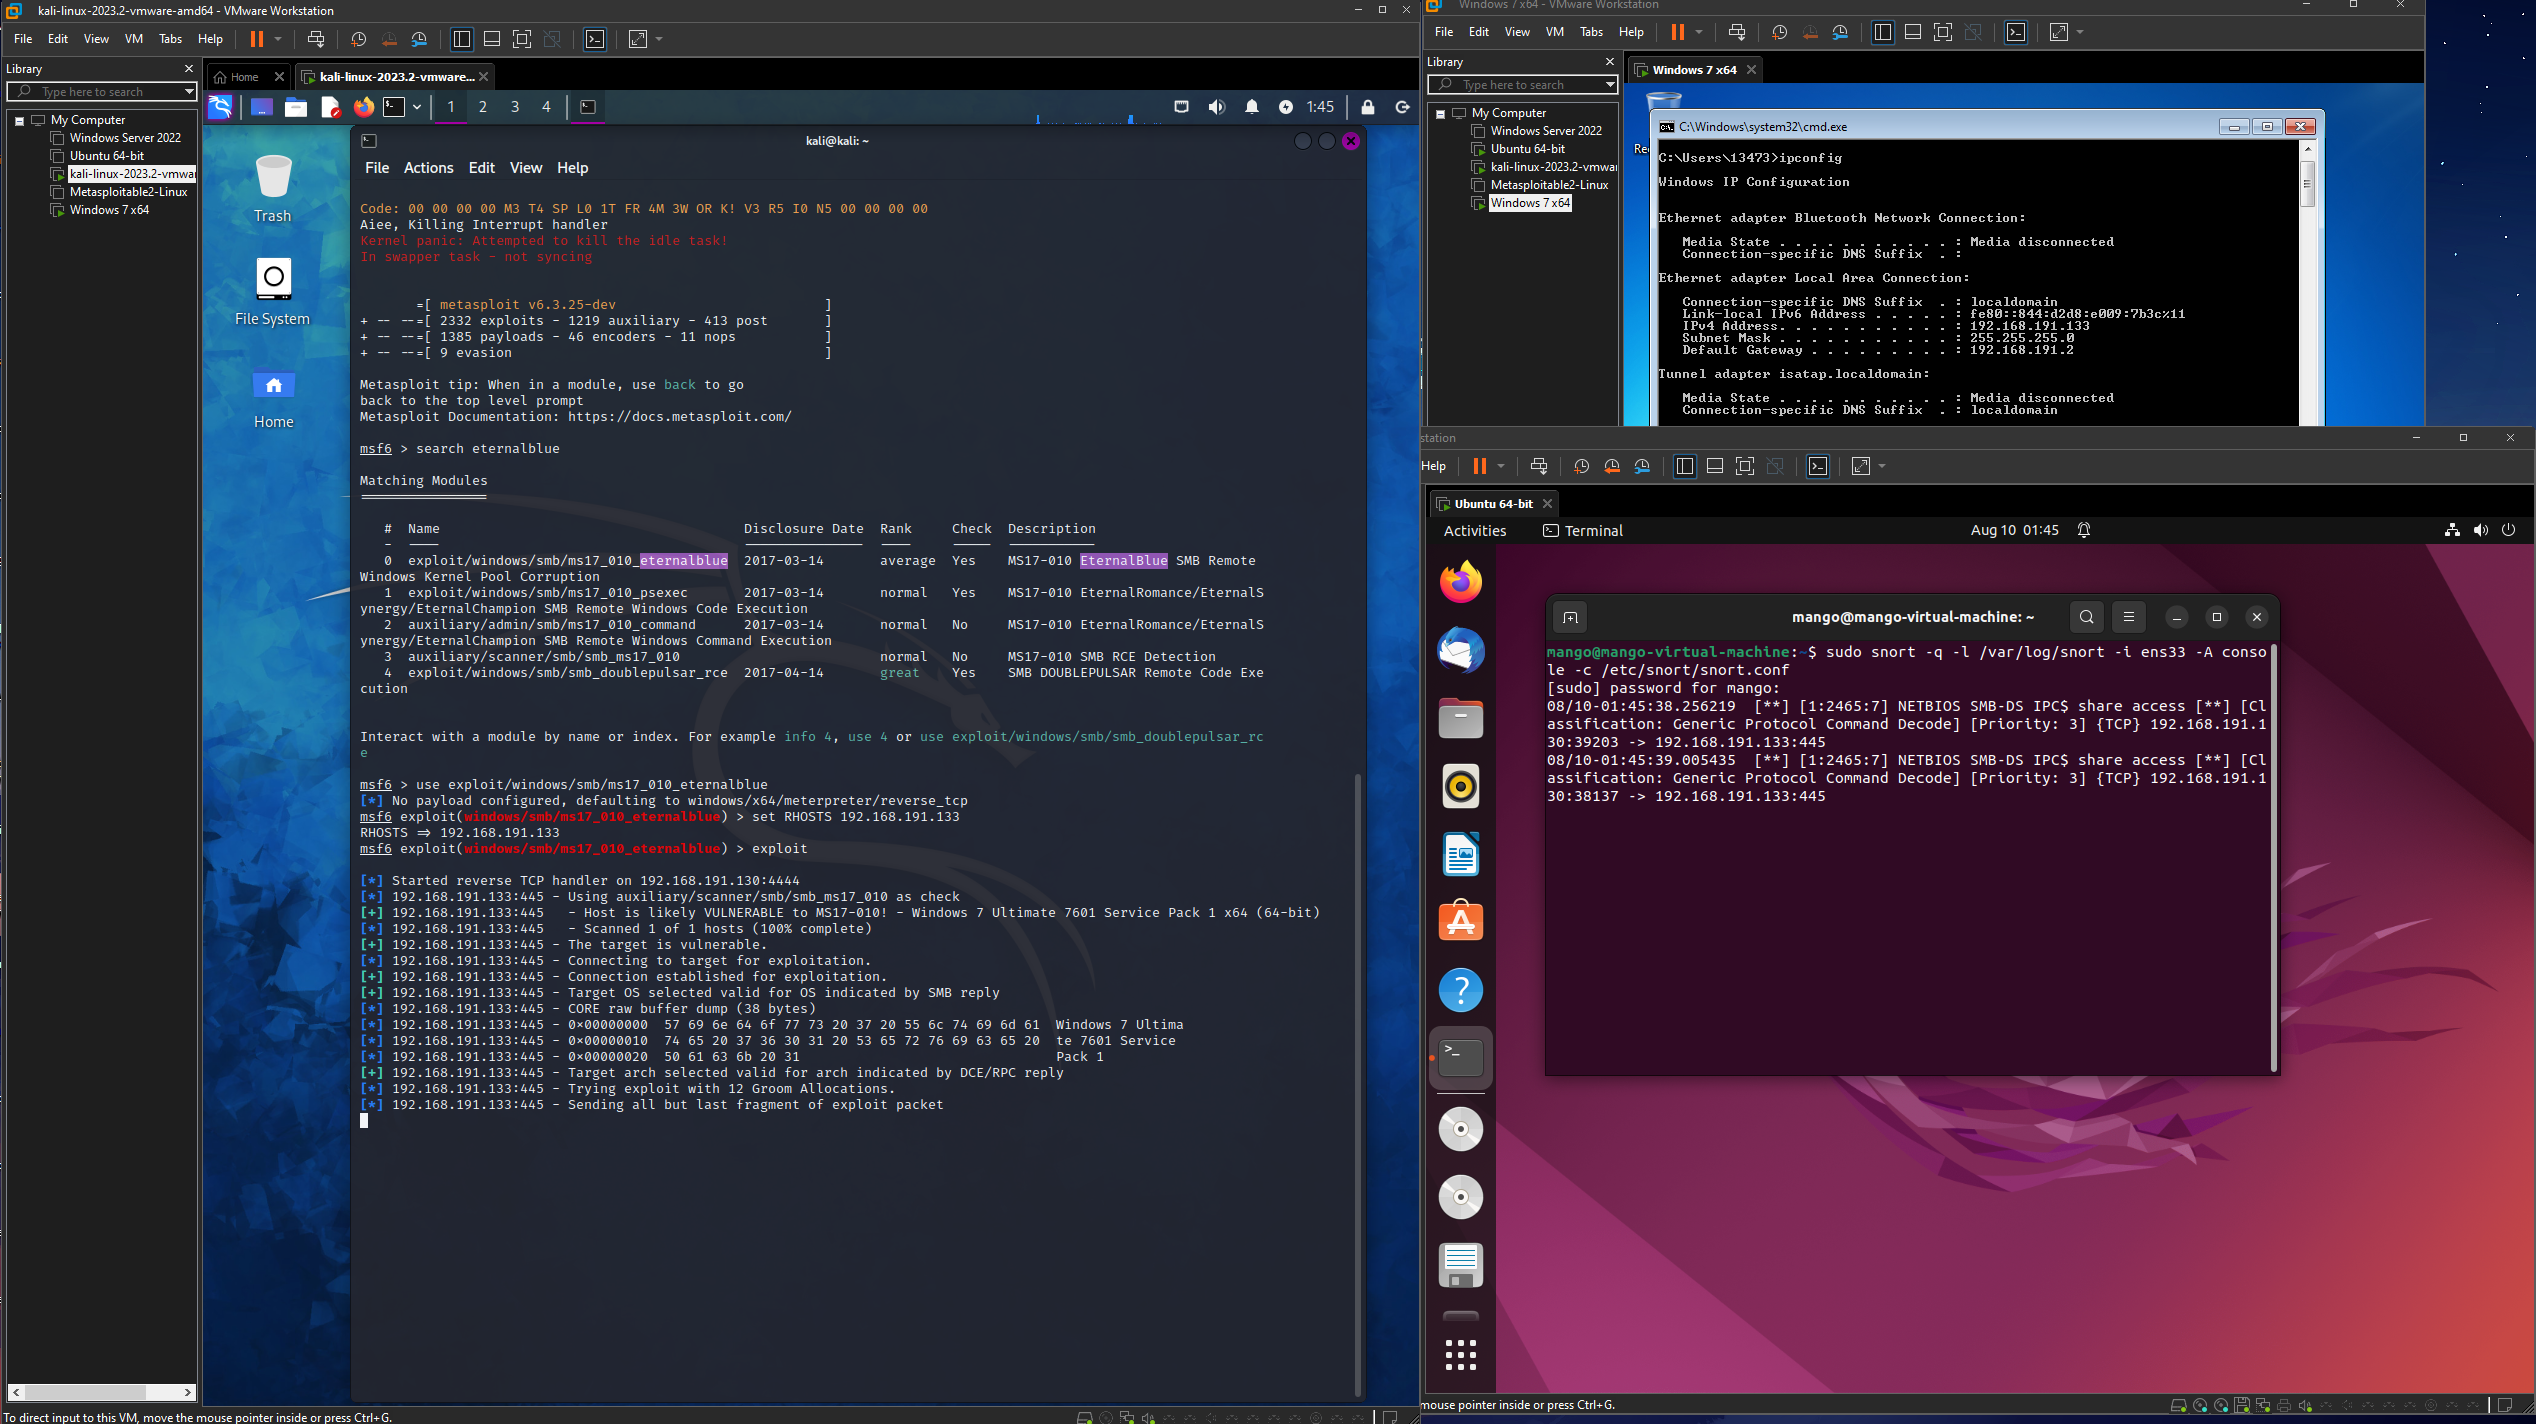The height and width of the screenshot is (1424, 2536).
Task: Open terminal dropdown arrow in Kali panel
Action: (x=417, y=107)
